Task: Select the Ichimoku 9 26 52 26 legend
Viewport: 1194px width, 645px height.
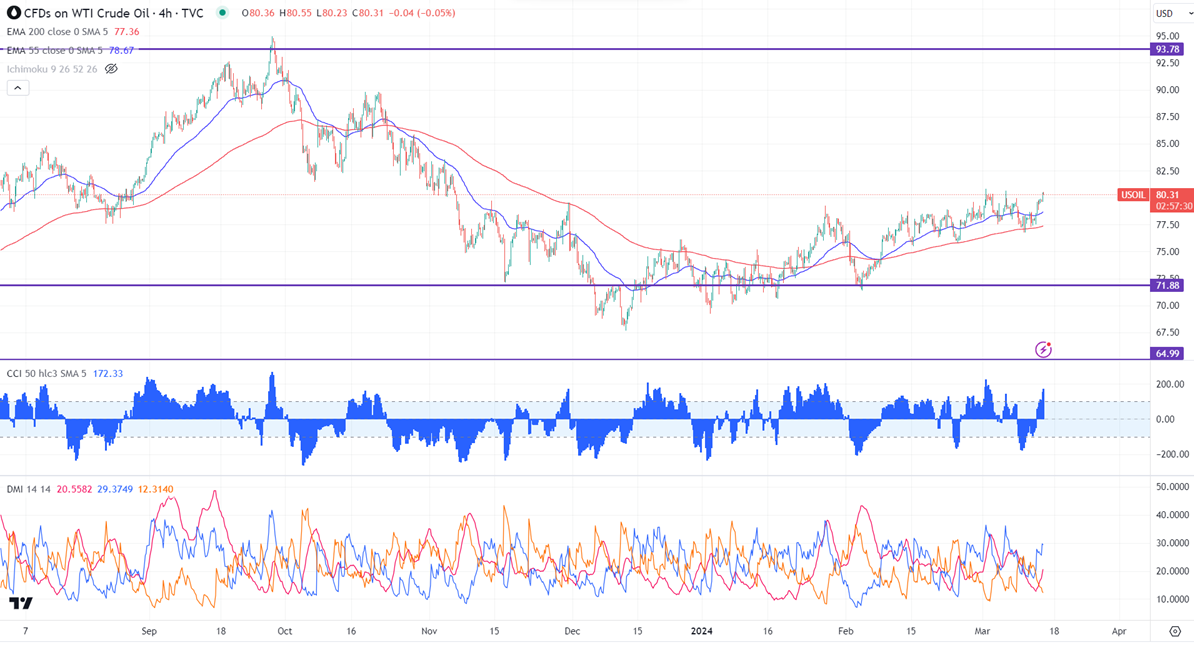Action: (x=52, y=69)
